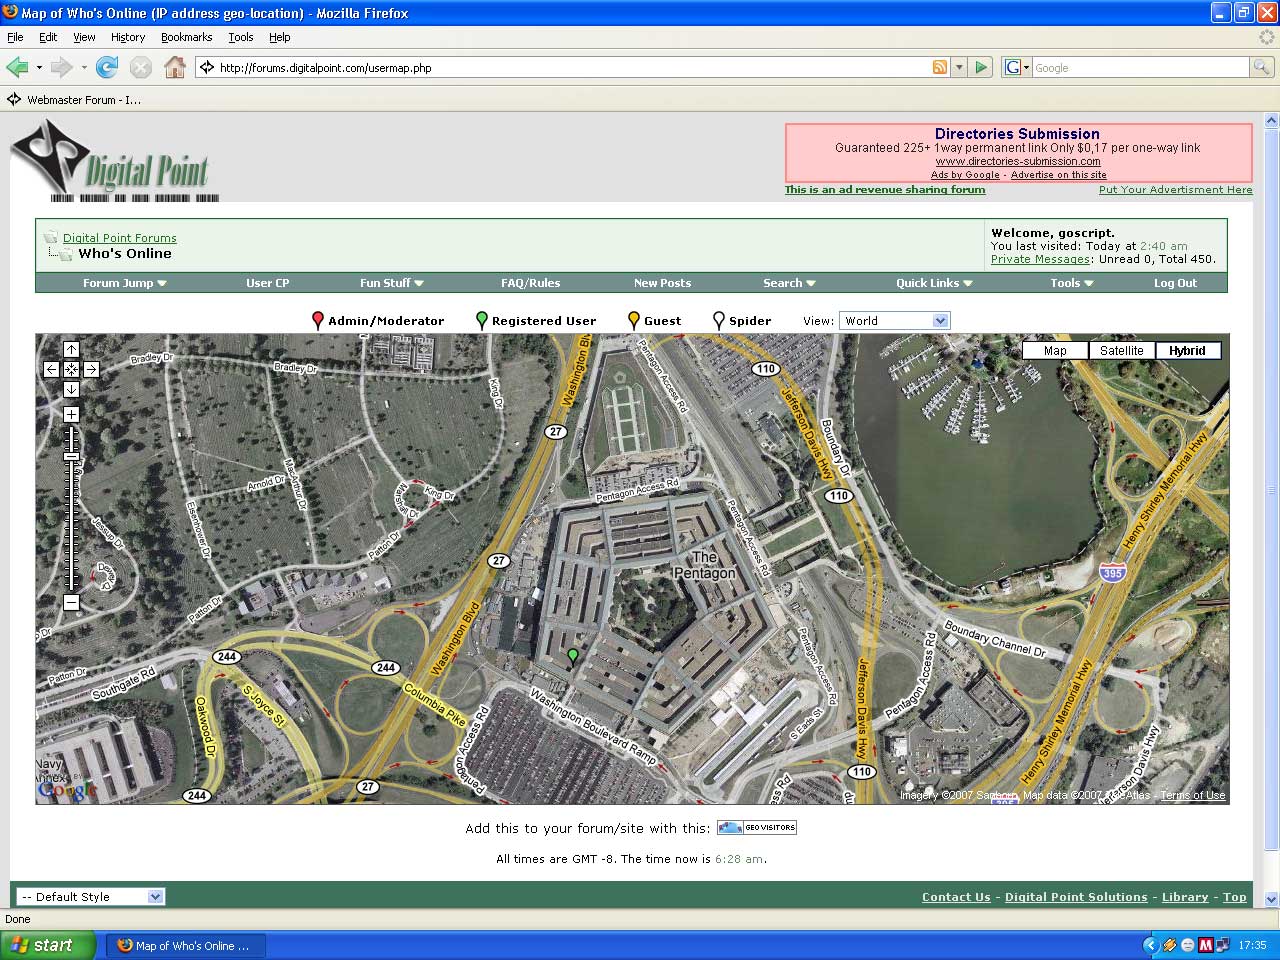This screenshot has height=960, width=1280.
Task: Click the Top link in the footer
Action: tap(1235, 897)
